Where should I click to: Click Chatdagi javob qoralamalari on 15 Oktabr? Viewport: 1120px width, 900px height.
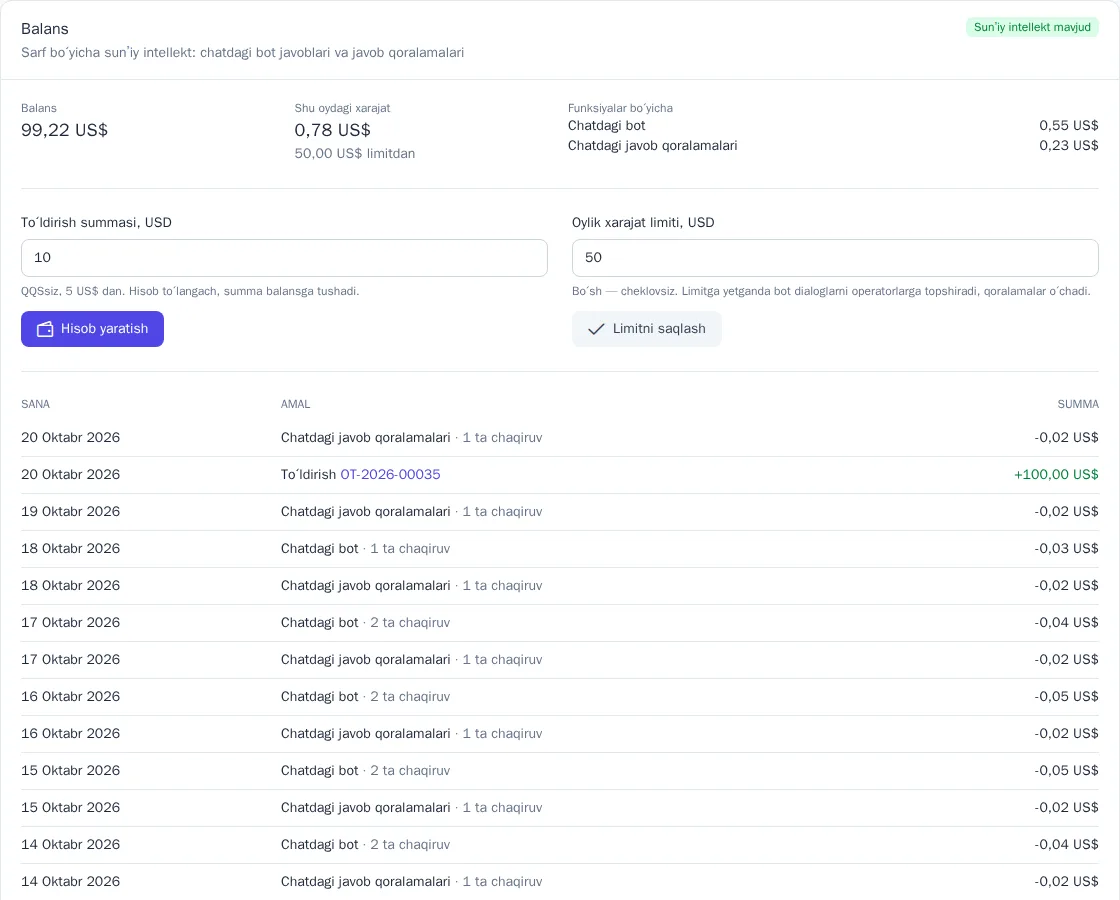[x=411, y=808]
